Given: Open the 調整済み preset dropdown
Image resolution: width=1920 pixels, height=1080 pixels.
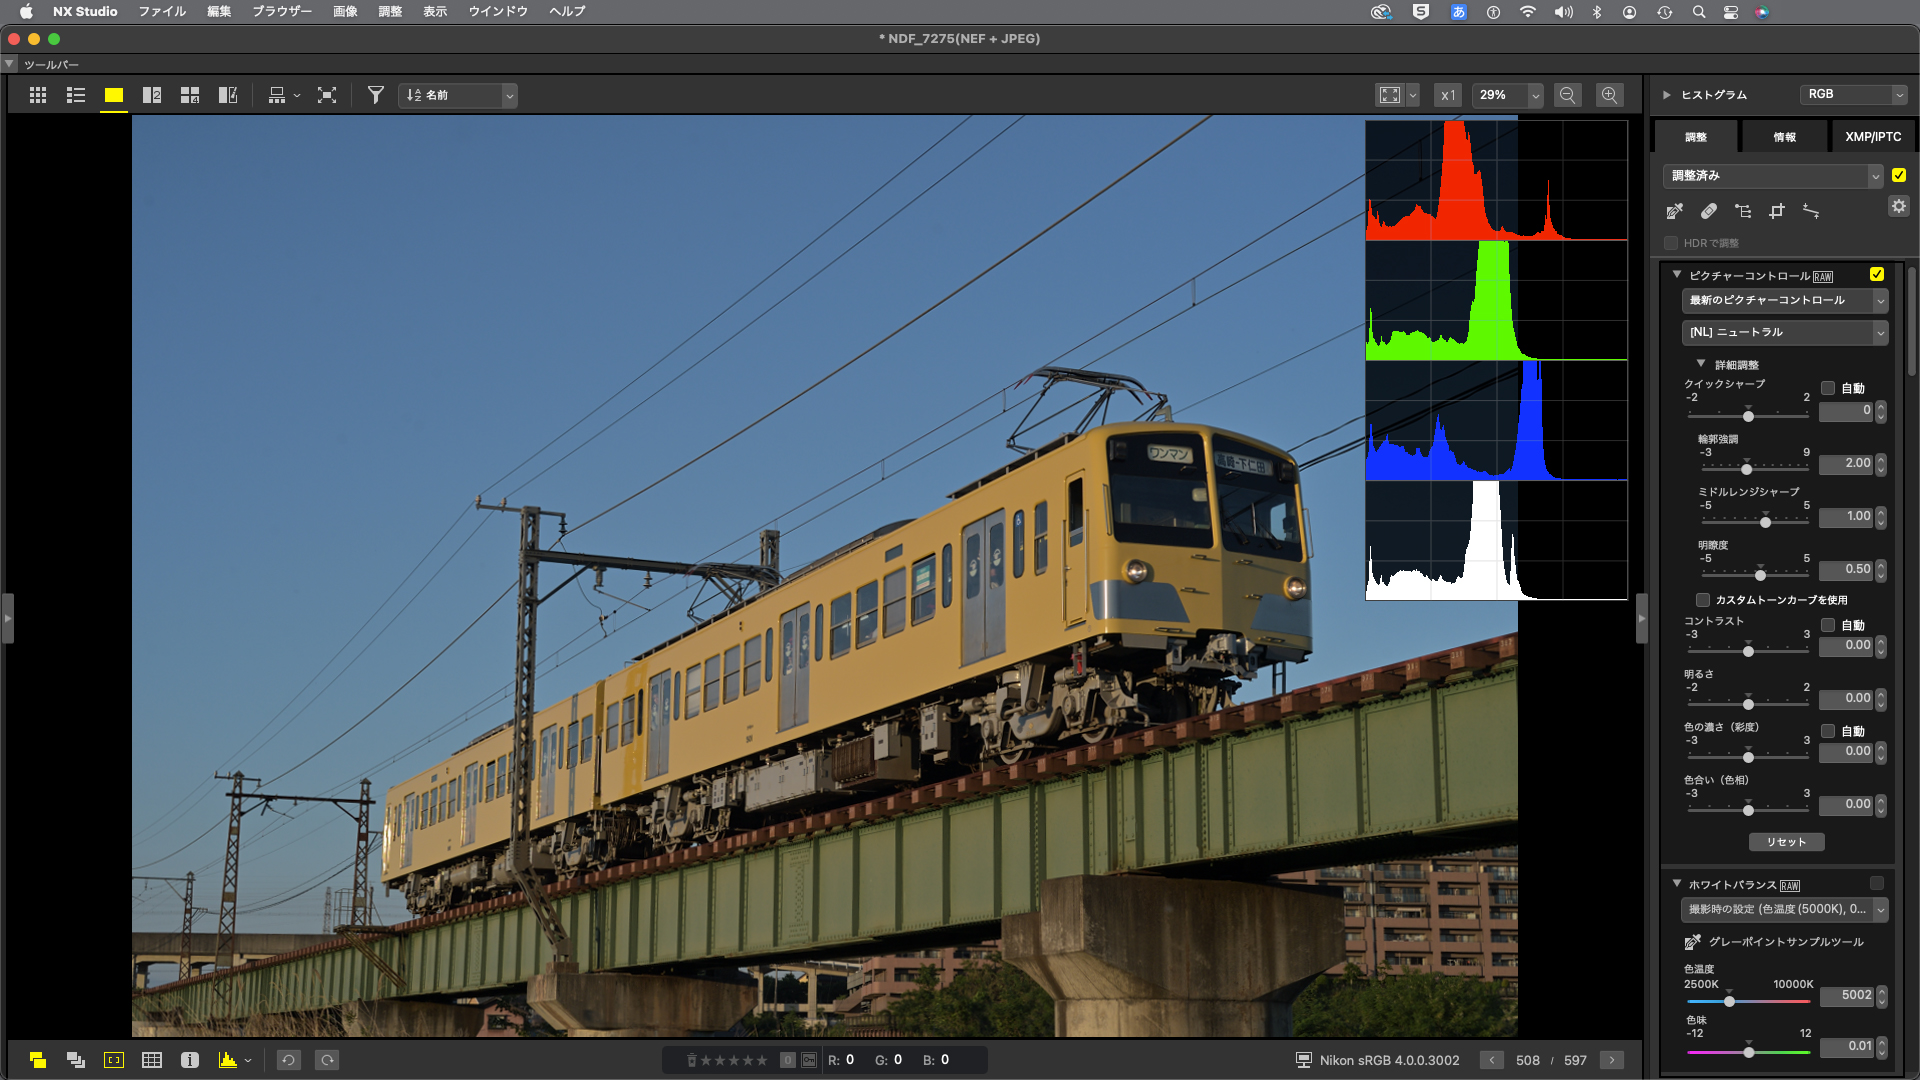Looking at the screenshot, I should [1773, 176].
